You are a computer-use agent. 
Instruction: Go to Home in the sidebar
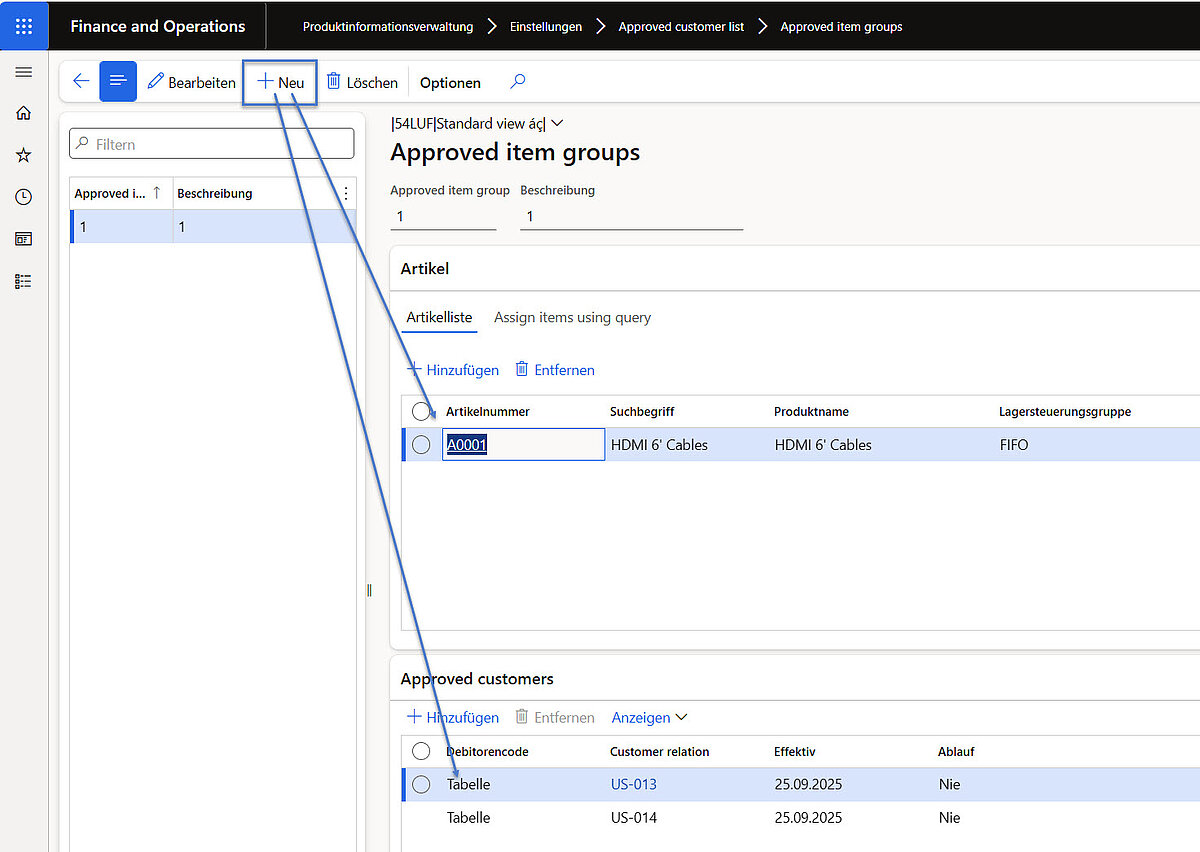[24, 113]
